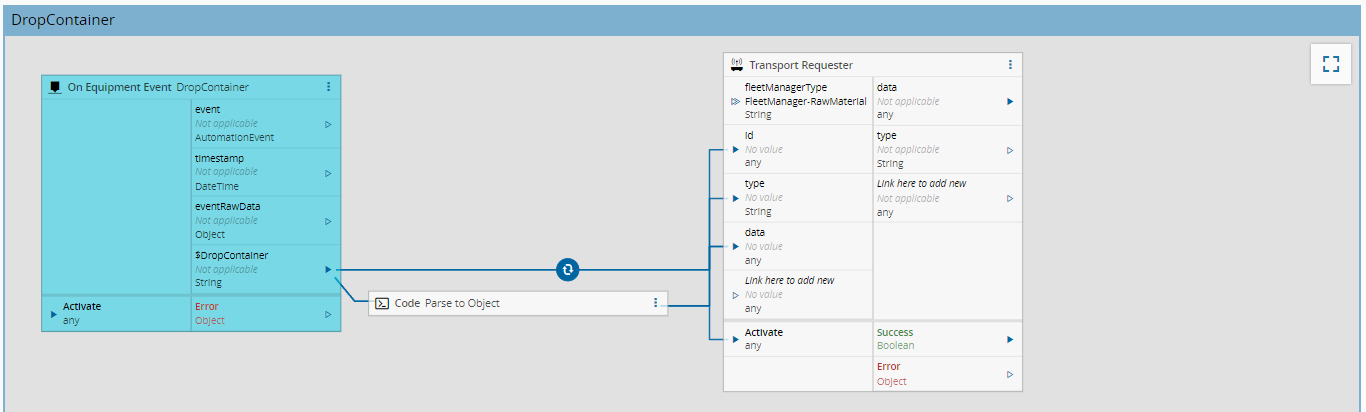This screenshot has width=1366, height=412.
Task: Click the event output port arrow
Action: tap(328, 124)
